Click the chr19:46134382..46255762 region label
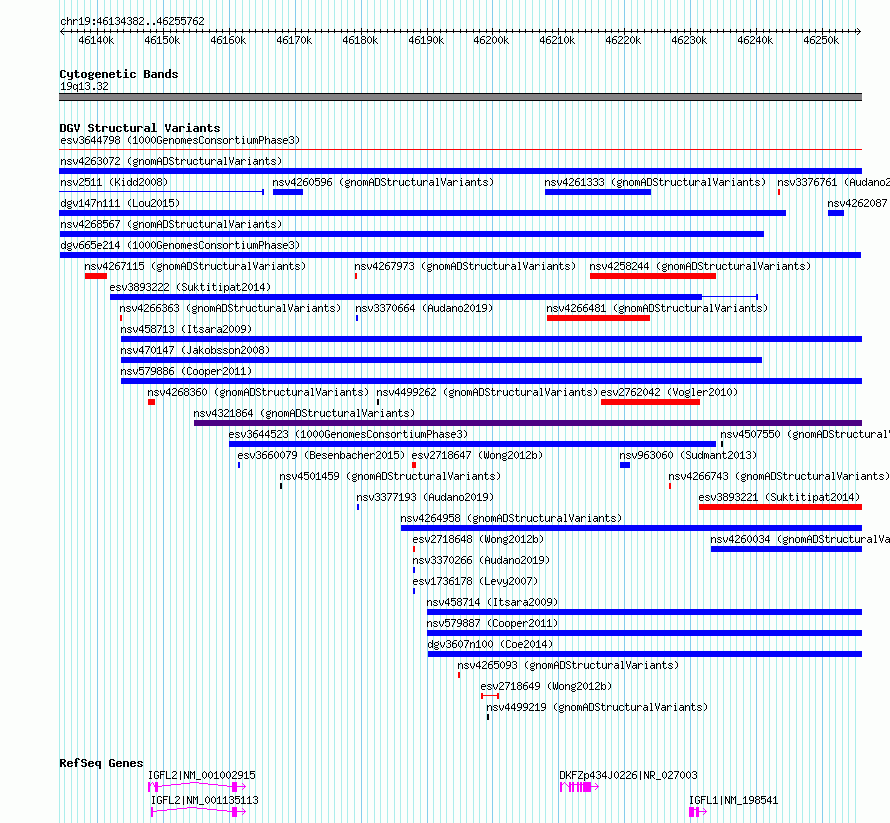The image size is (890, 823). (132, 22)
